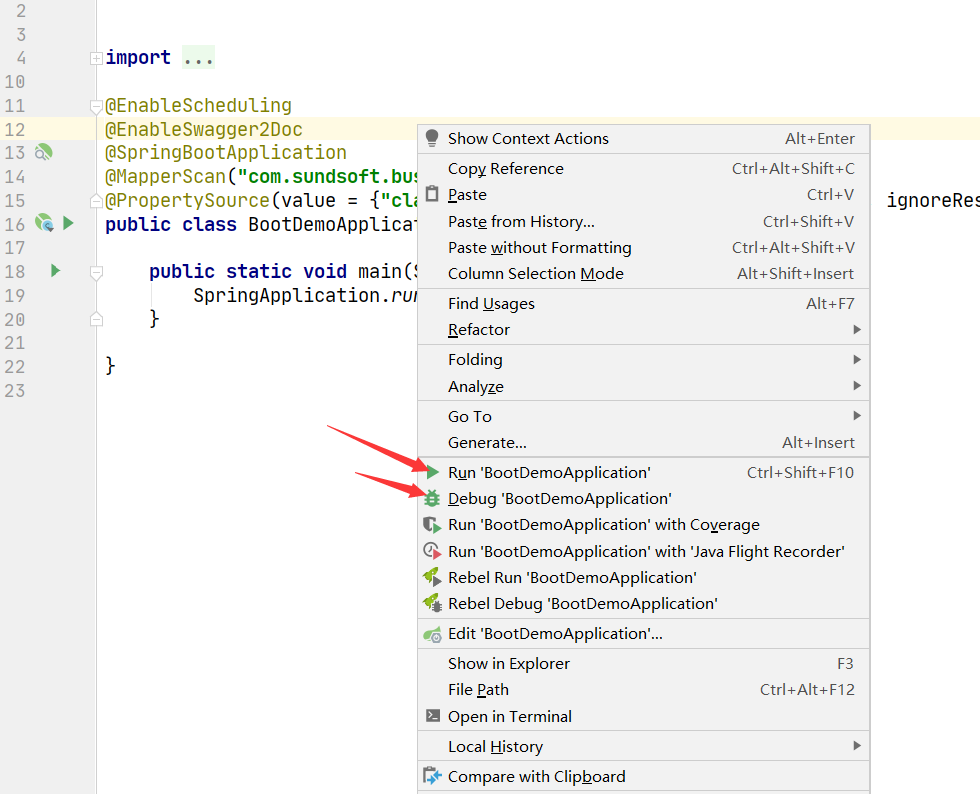Select Run 'BootDemoApplication' entry
The height and width of the screenshot is (794, 980).
coord(644,473)
